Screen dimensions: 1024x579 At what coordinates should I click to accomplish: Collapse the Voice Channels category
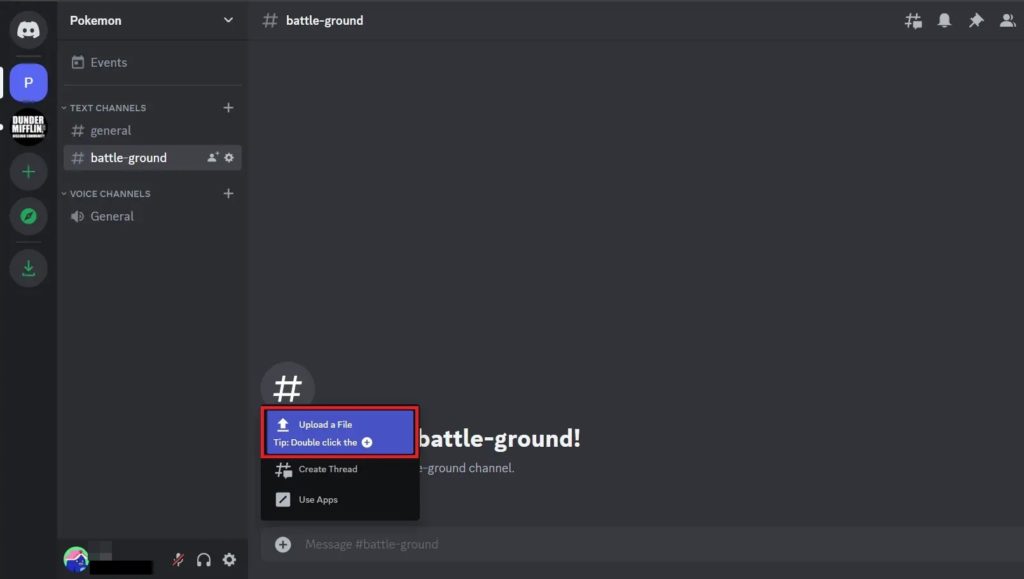click(106, 194)
